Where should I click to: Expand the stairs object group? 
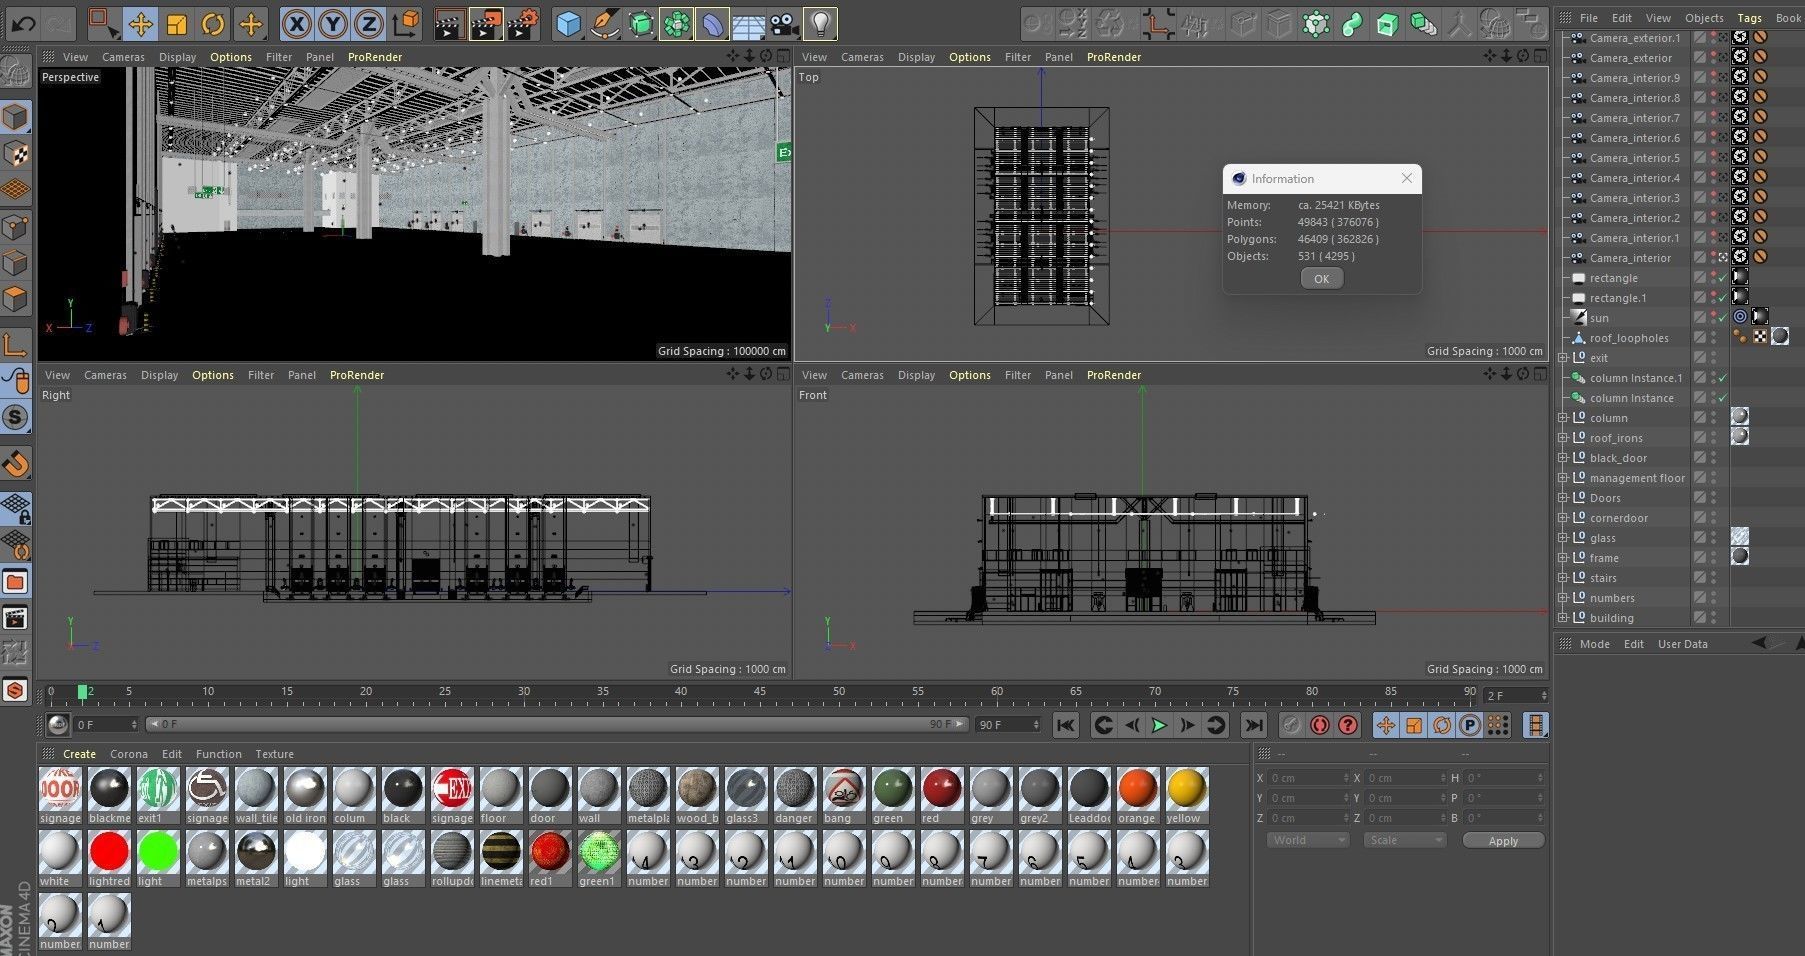(1563, 578)
